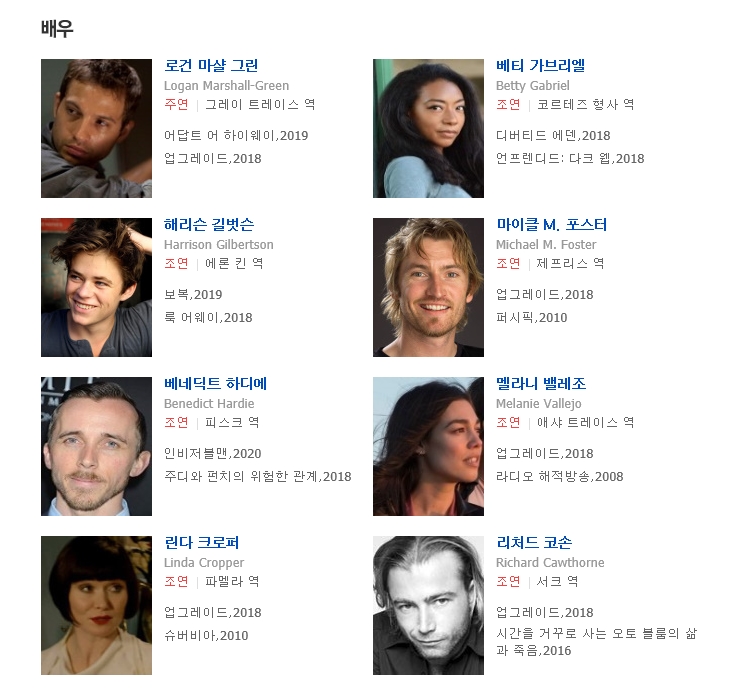This screenshot has height=698, width=748.
Task: Open the 해리슨 길벗슨 actor link
Action: point(209,224)
